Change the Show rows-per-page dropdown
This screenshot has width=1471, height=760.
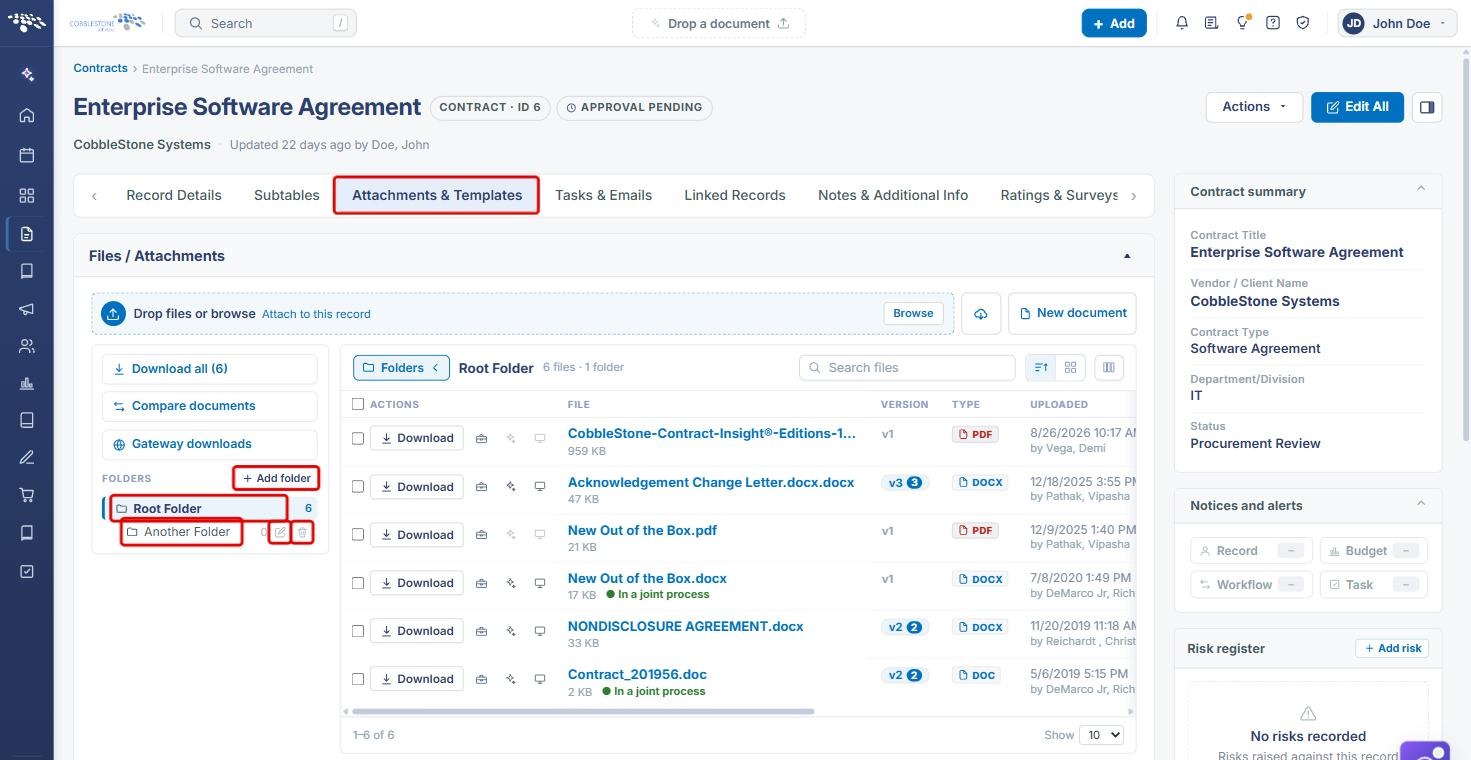[1103, 735]
